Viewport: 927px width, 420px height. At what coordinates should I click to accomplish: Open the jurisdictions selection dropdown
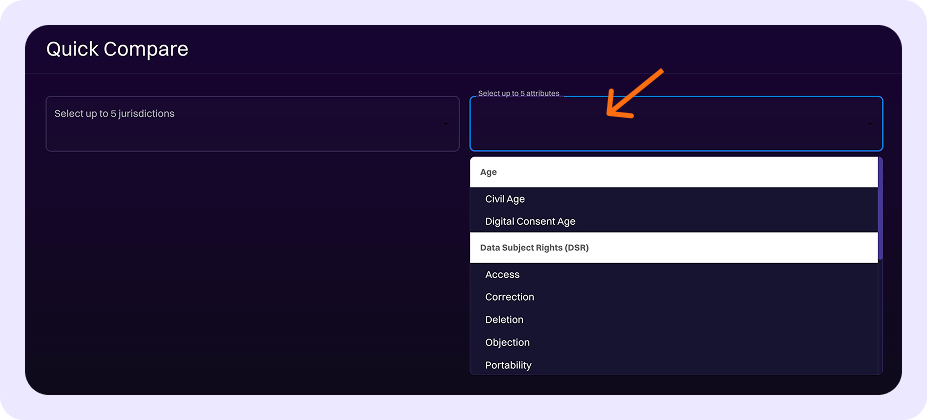click(x=250, y=124)
